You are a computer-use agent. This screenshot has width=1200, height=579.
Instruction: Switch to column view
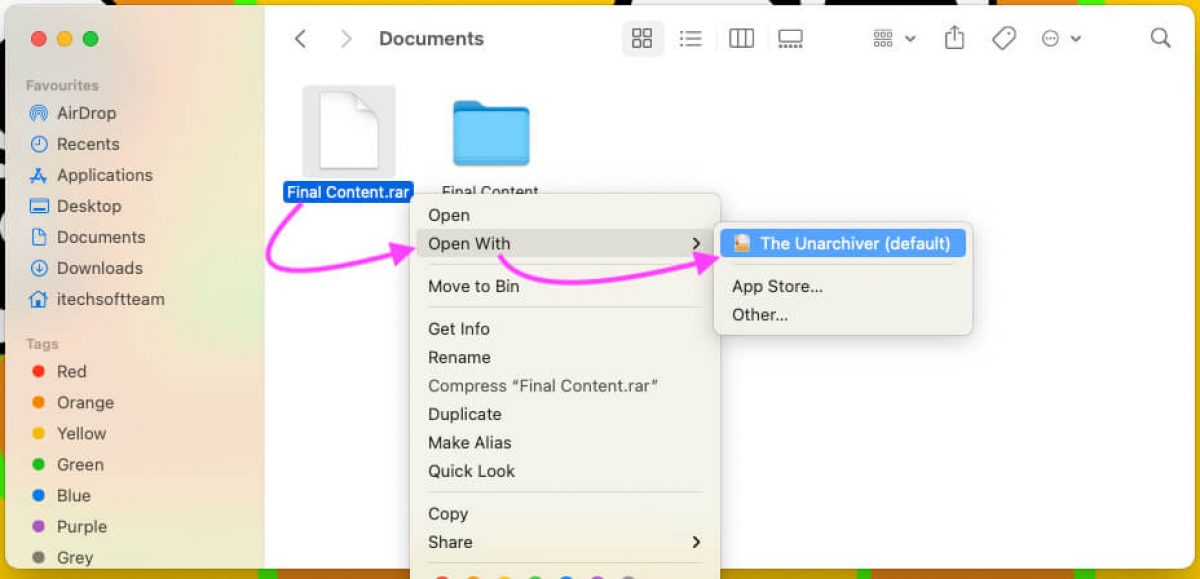741,39
